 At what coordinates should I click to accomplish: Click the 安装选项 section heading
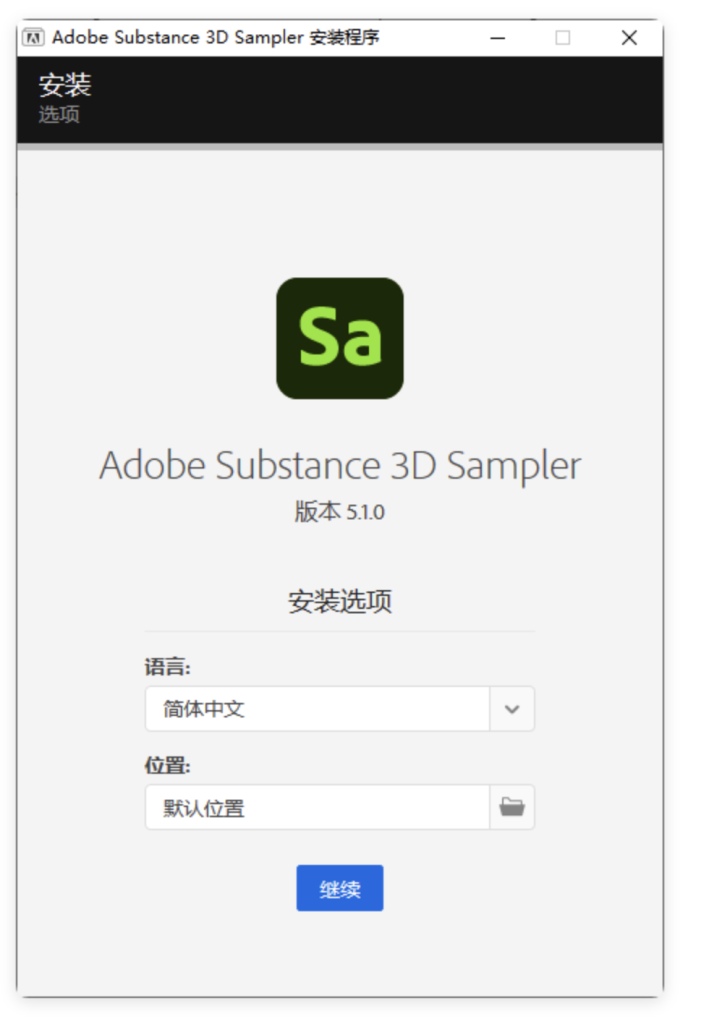[x=340, y=602]
